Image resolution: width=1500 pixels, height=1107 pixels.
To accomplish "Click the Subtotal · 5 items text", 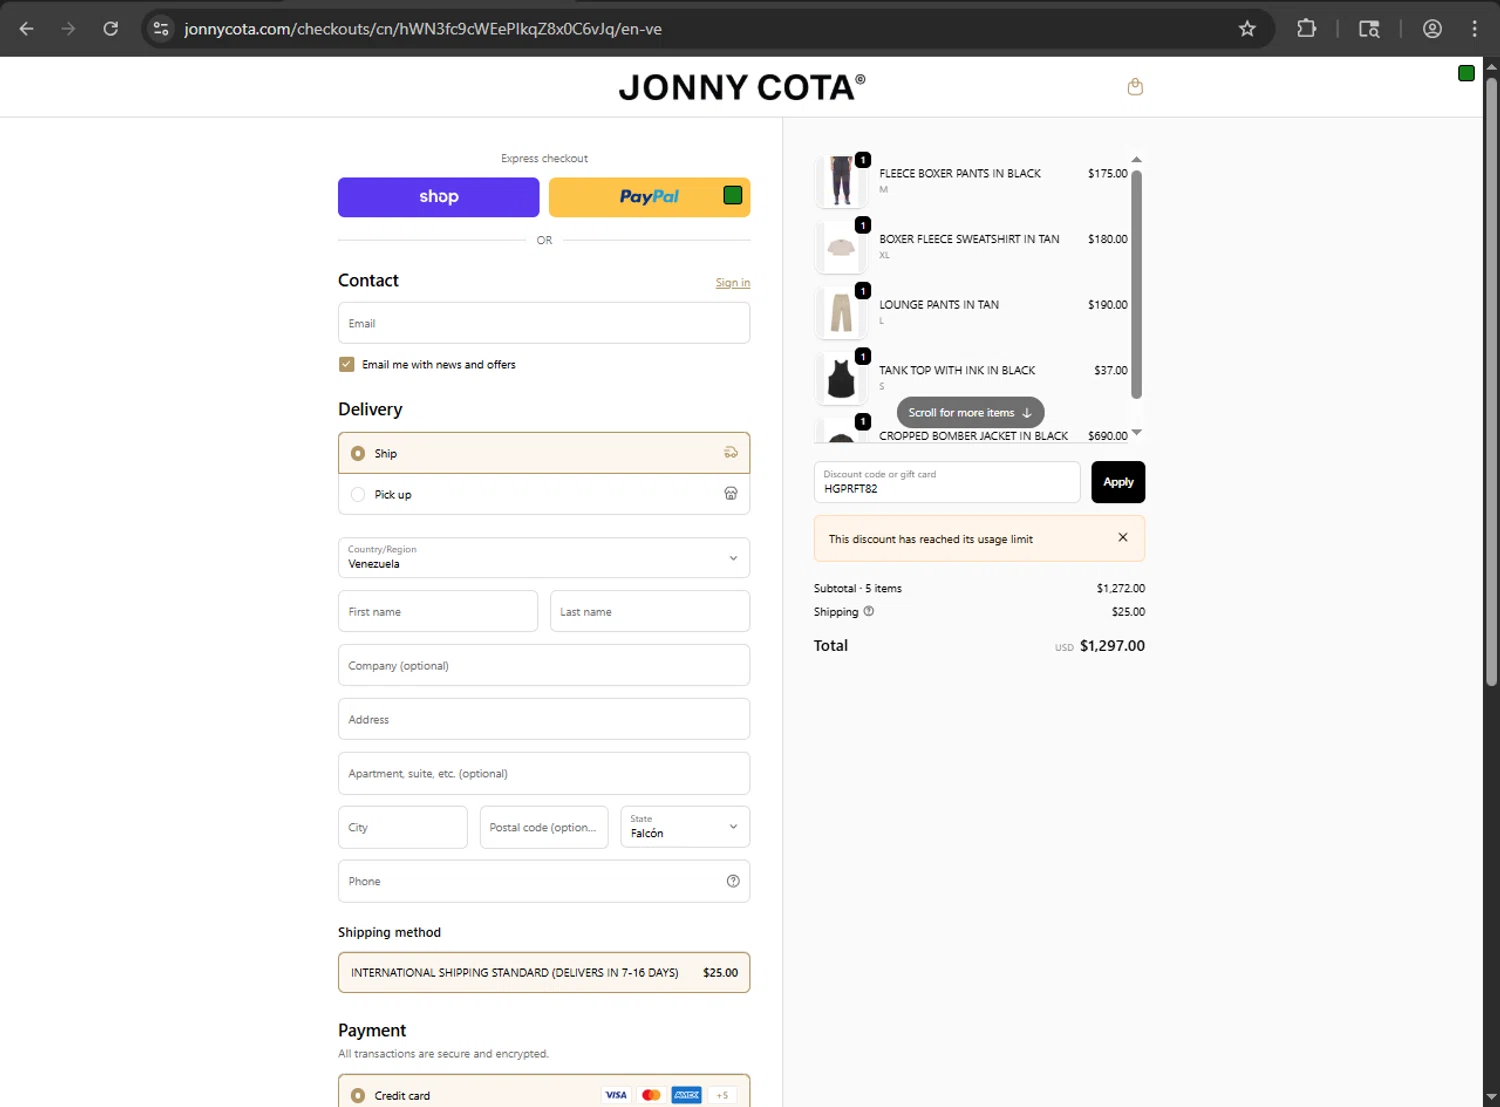I will pyautogui.click(x=858, y=588).
